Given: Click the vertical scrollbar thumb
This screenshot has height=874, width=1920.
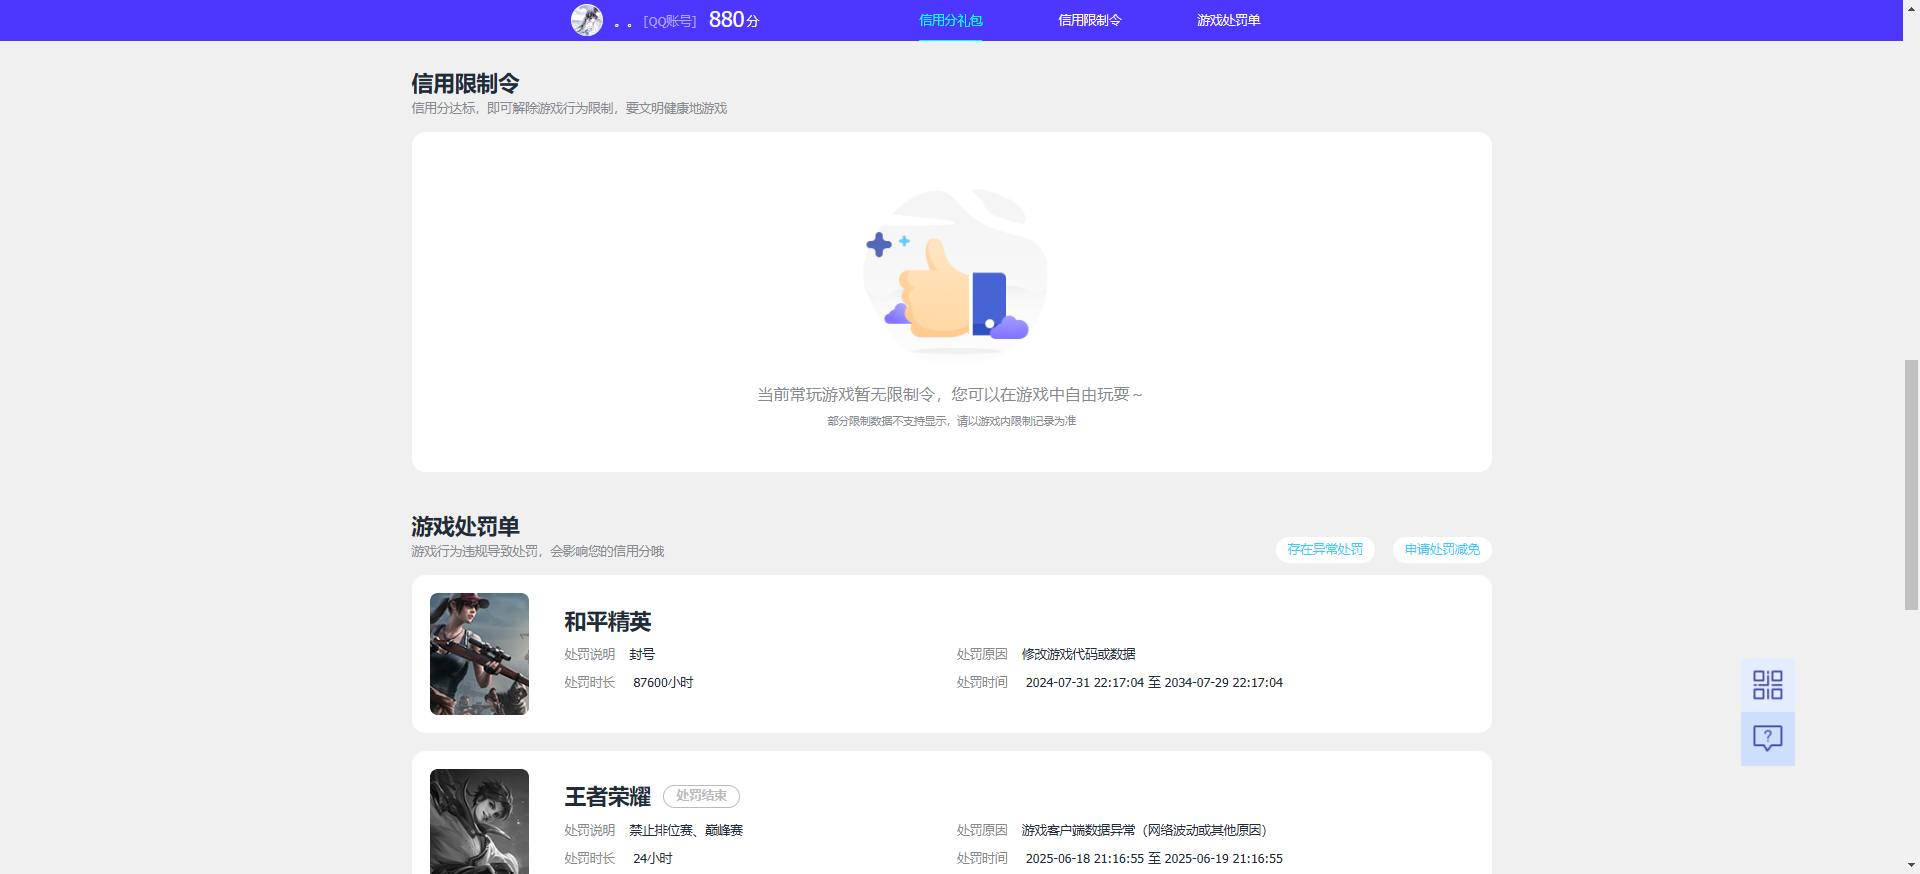Looking at the screenshot, I should [1911, 485].
